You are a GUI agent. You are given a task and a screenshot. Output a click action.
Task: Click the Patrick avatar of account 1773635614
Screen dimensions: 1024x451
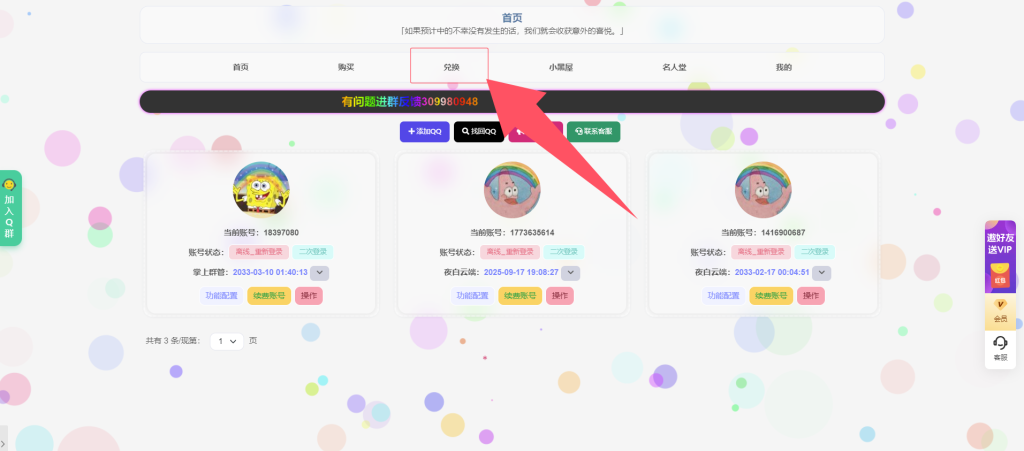[512, 190]
